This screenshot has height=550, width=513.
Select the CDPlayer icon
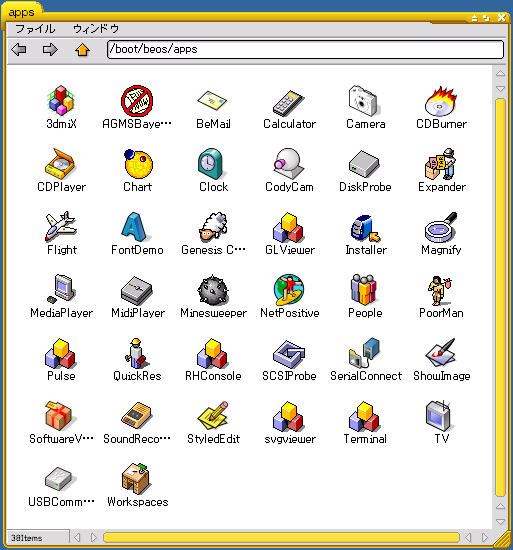coord(60,164)
